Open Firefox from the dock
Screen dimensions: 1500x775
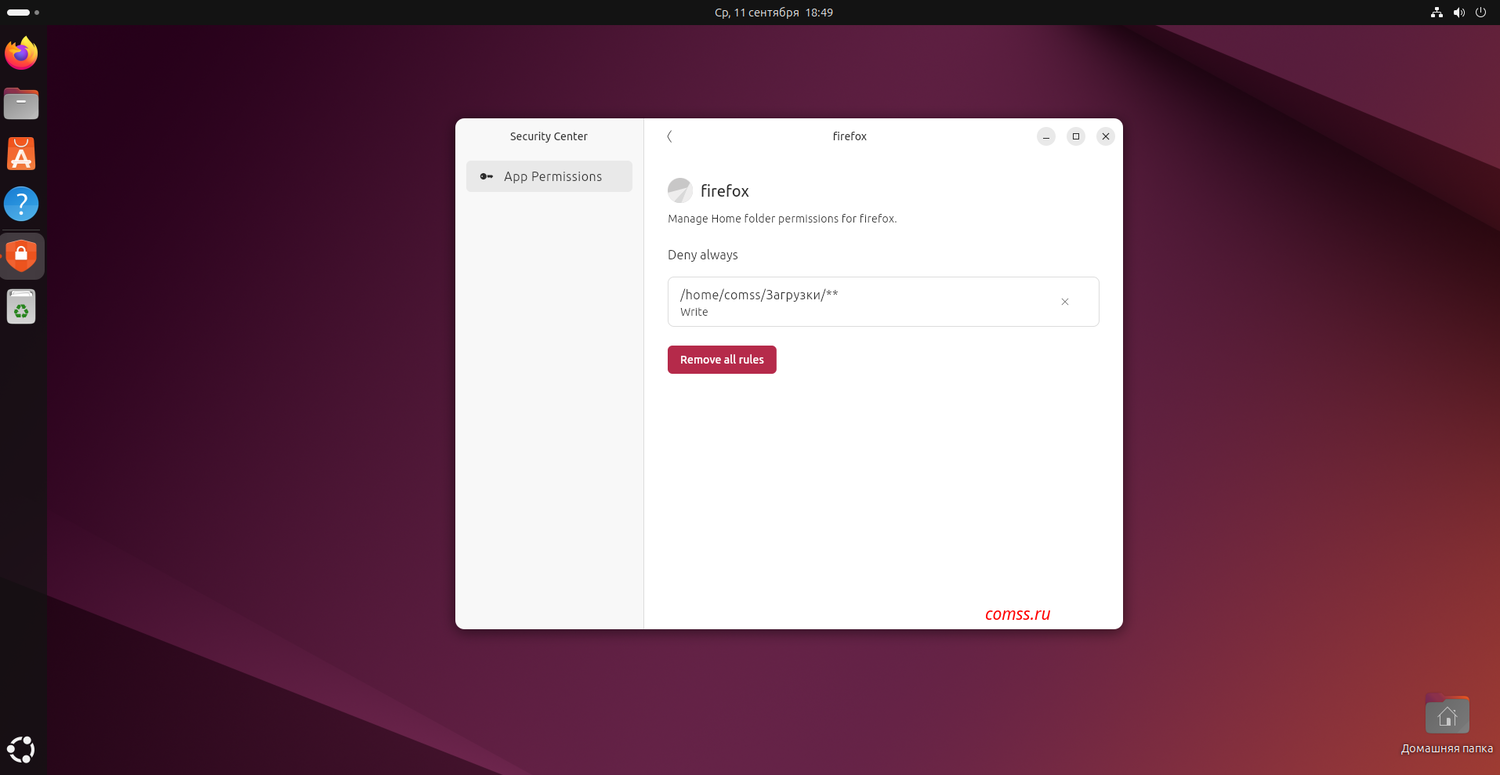[21, 53]
